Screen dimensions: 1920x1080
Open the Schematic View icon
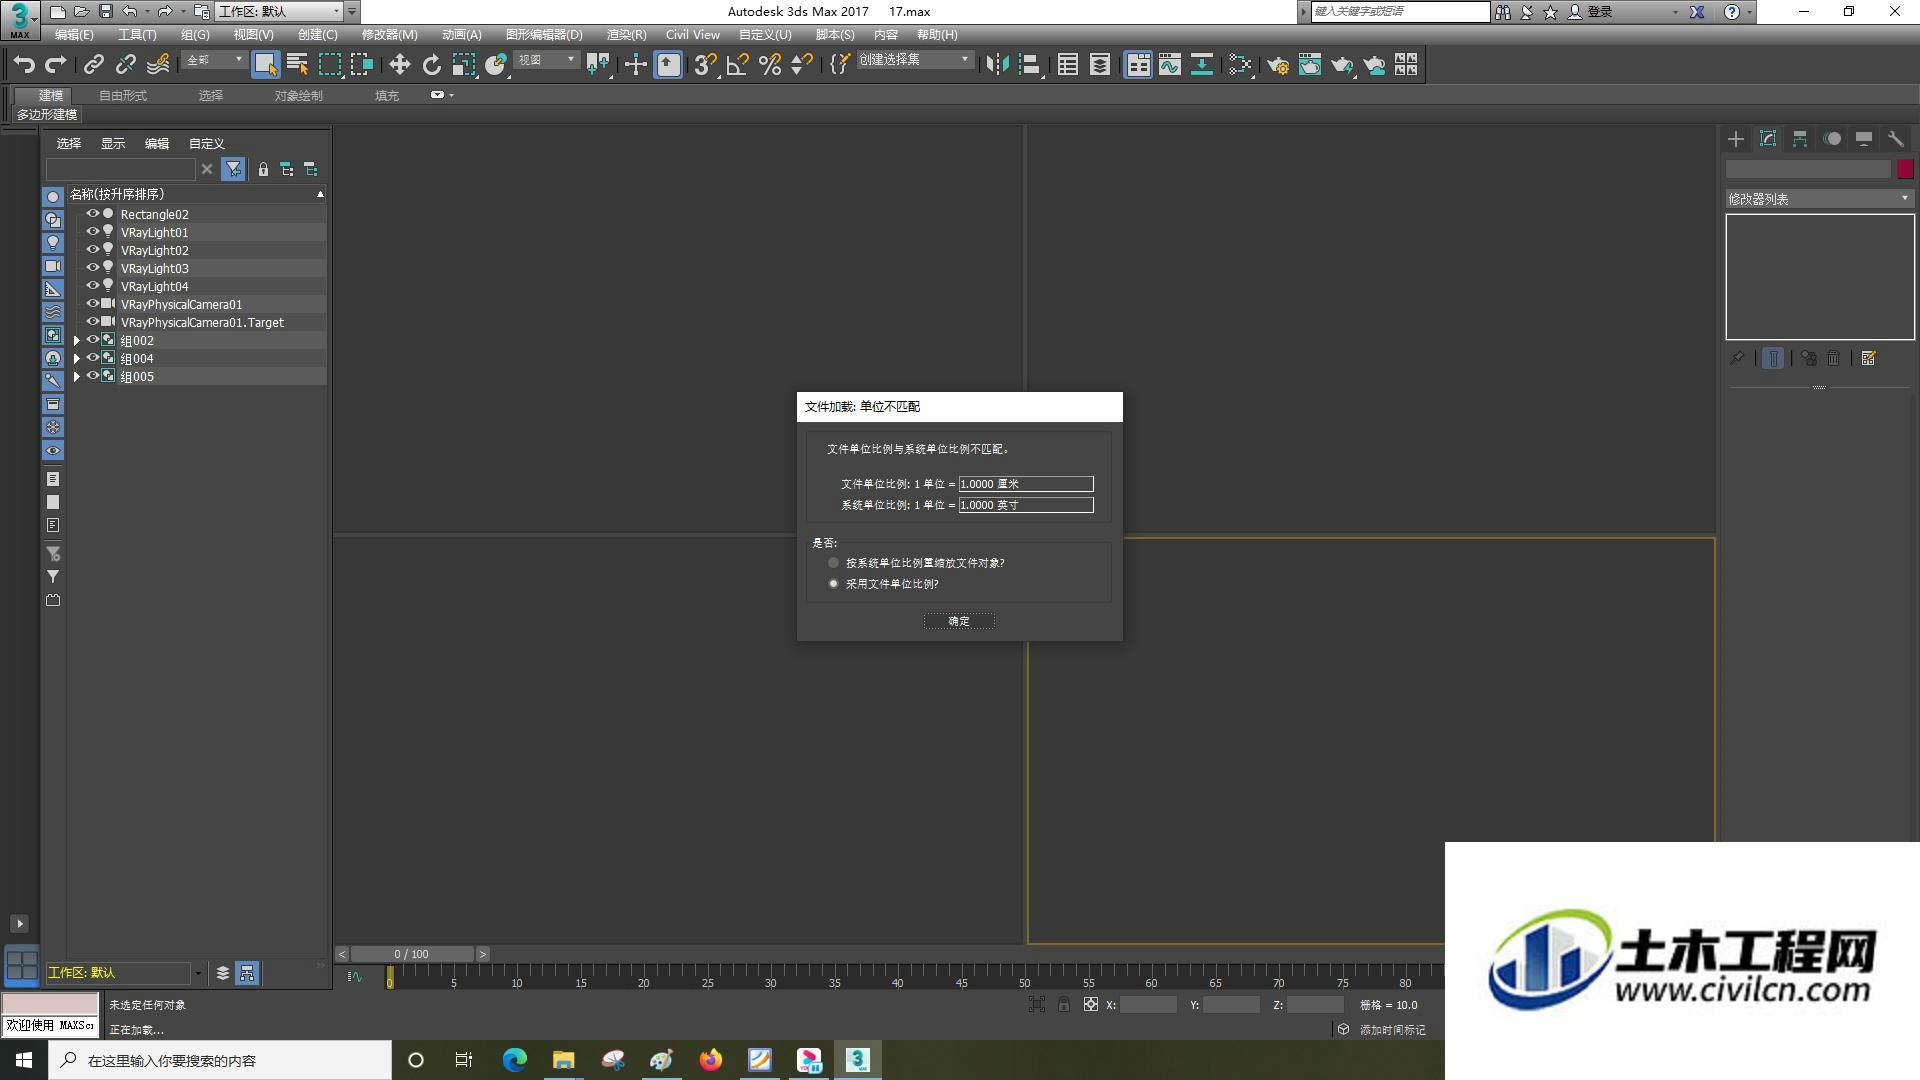tap(1202, 65)
